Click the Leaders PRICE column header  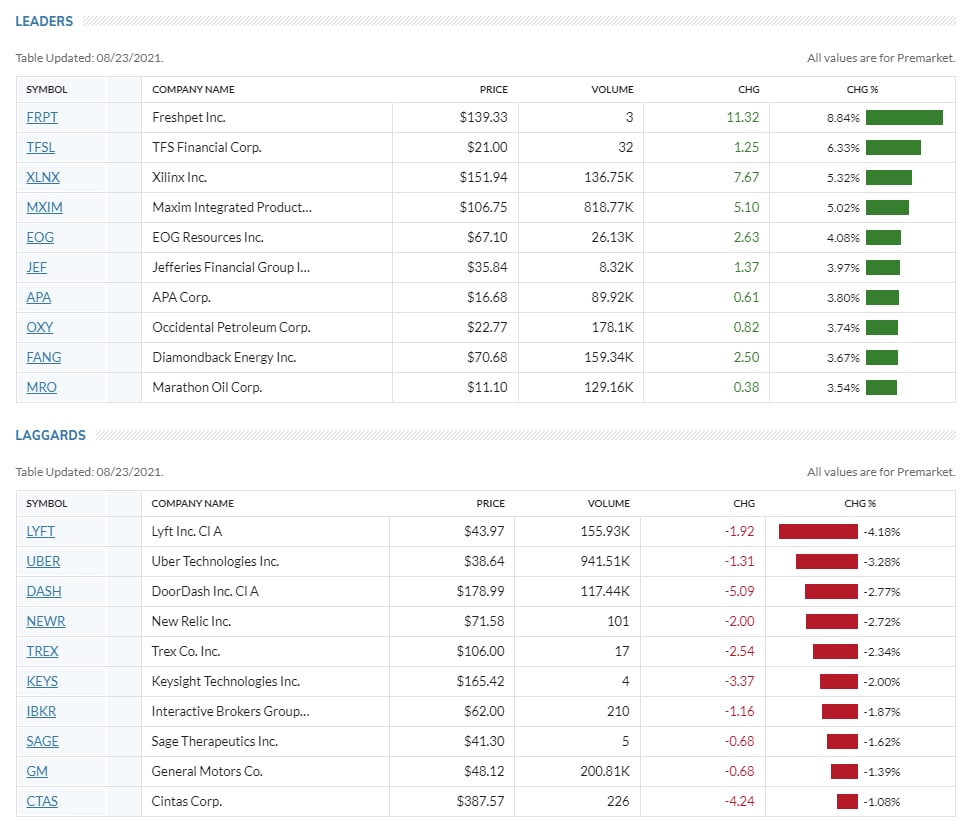pos(494,89)
